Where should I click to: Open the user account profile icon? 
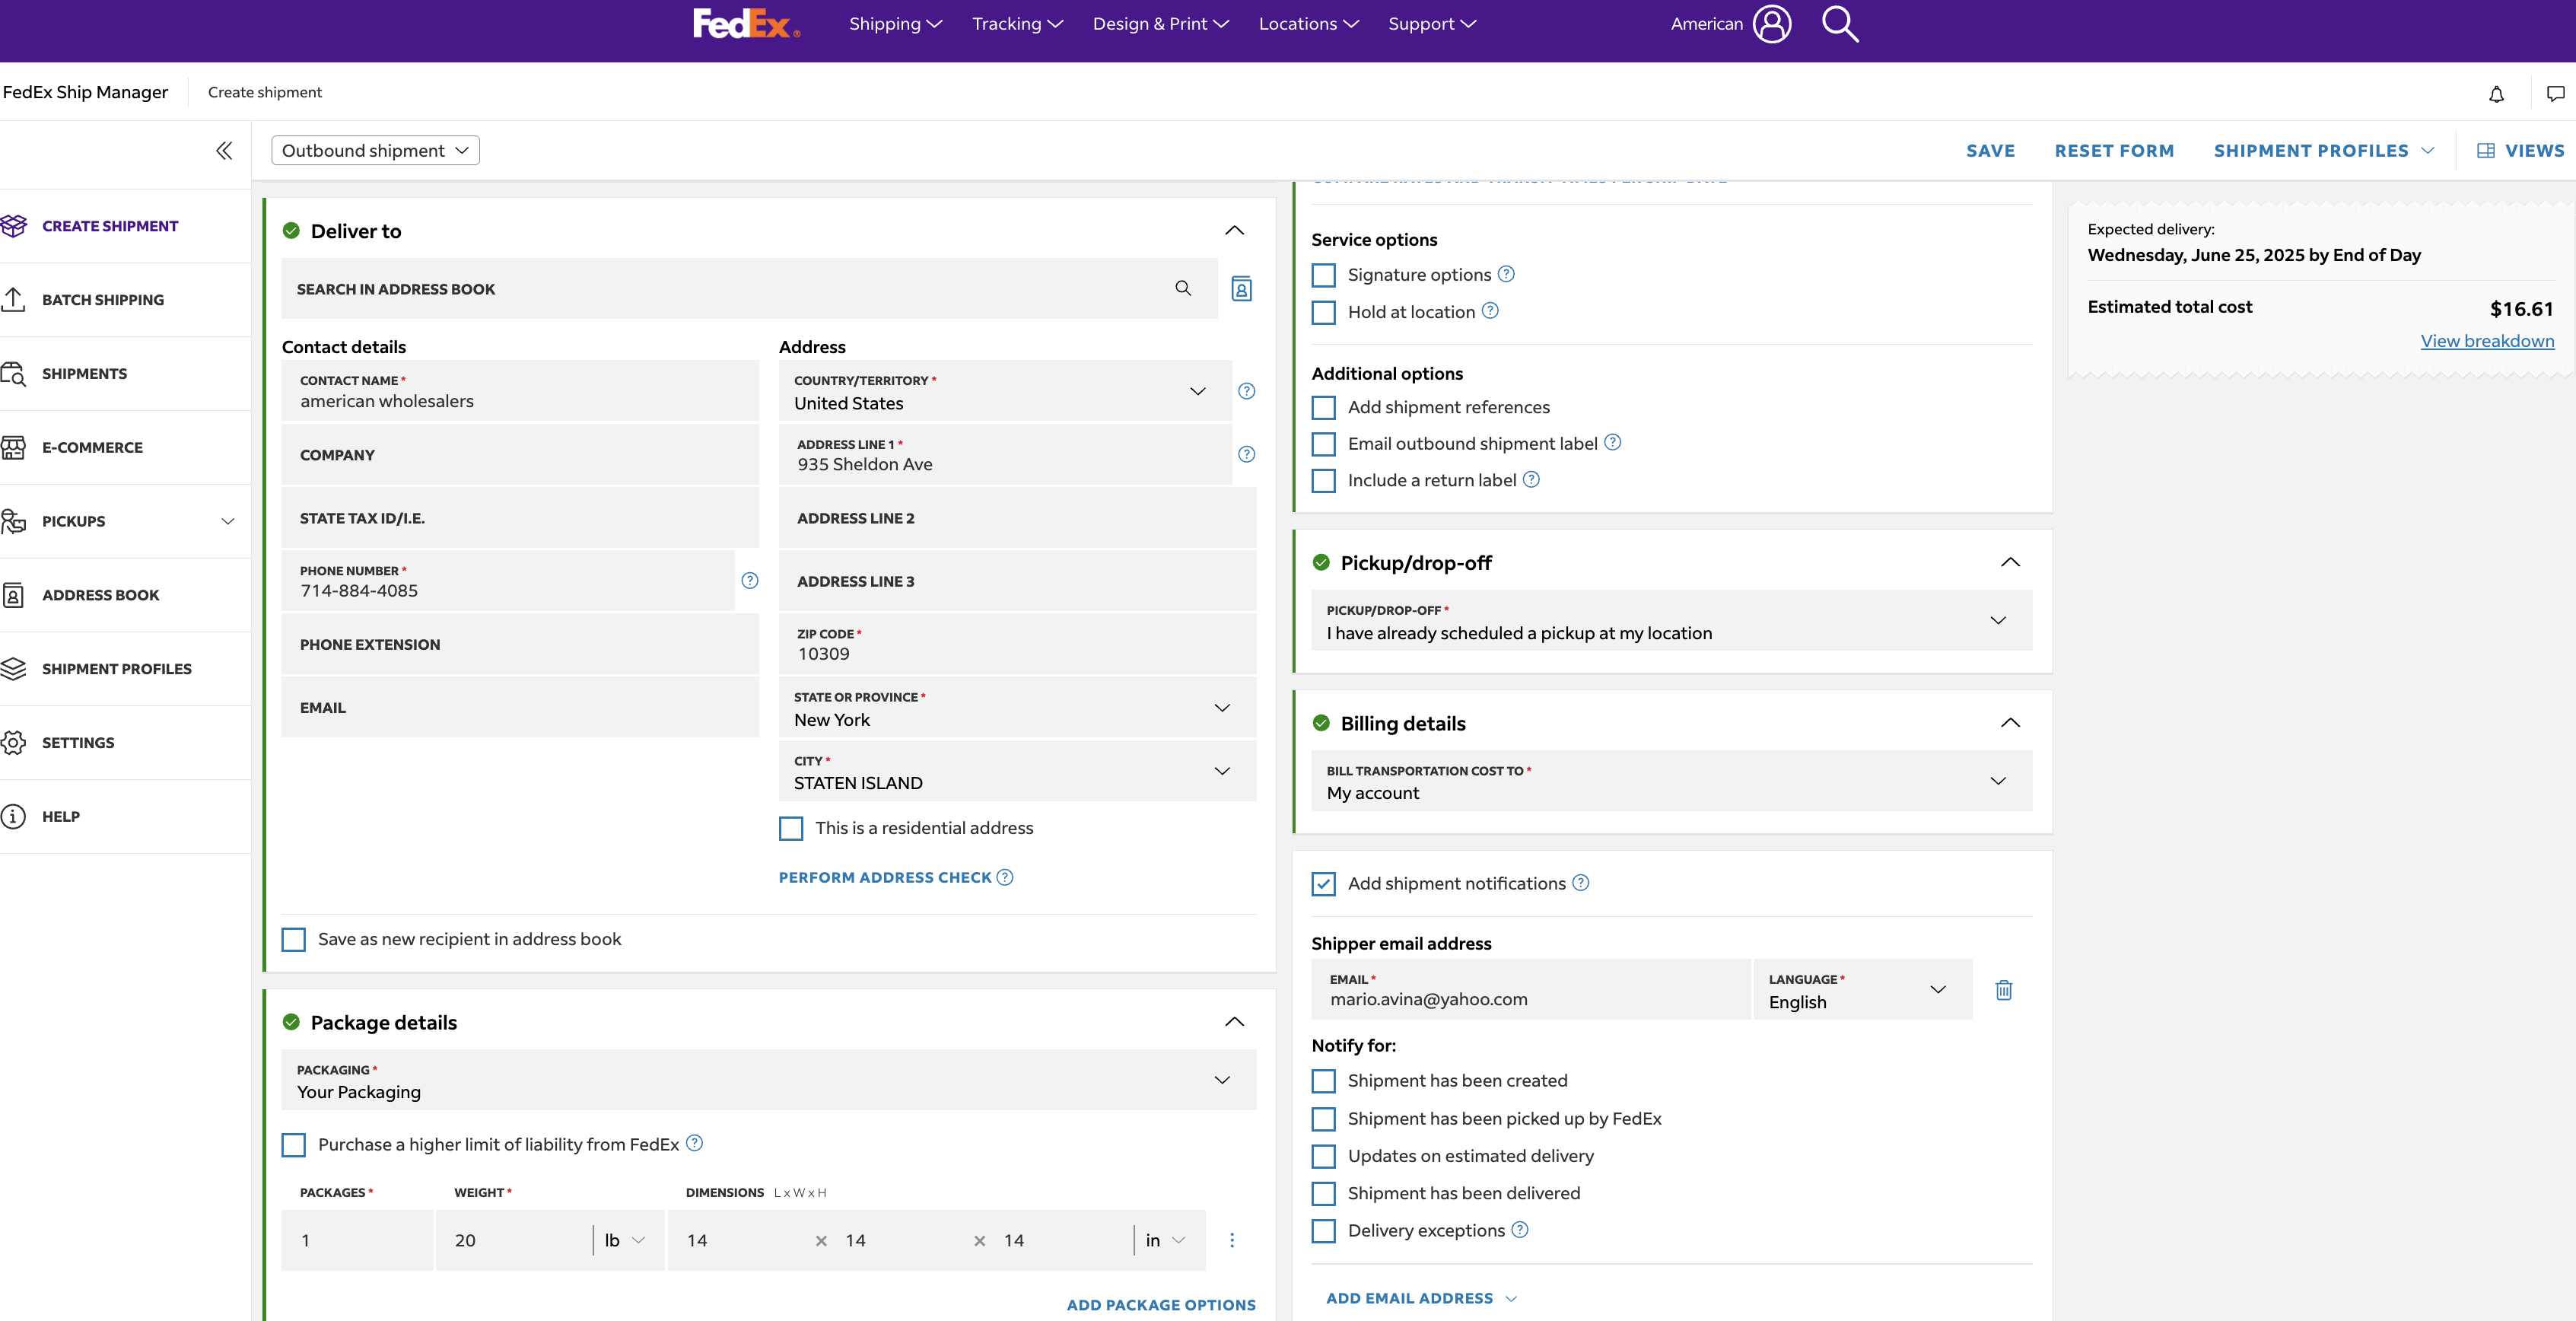[x=1772, y=23]
